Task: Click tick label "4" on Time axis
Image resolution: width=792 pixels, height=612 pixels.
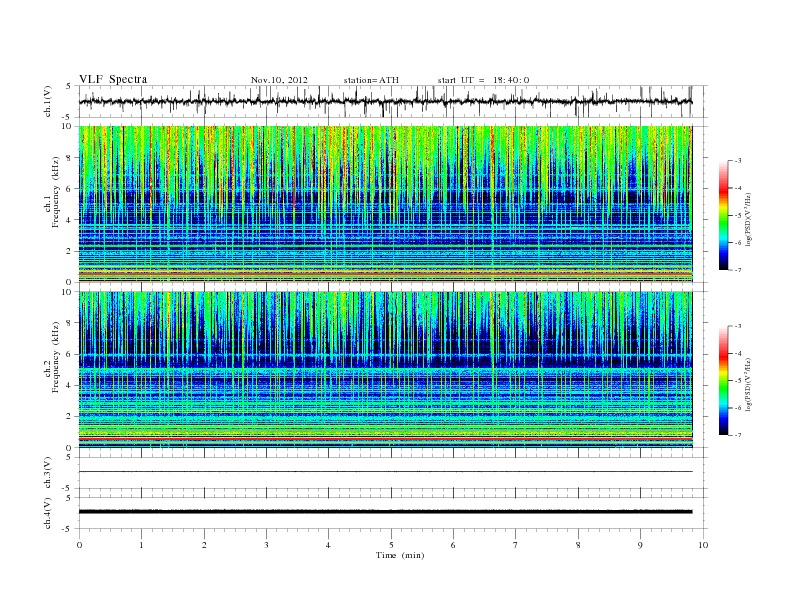Action: point(328,545)
